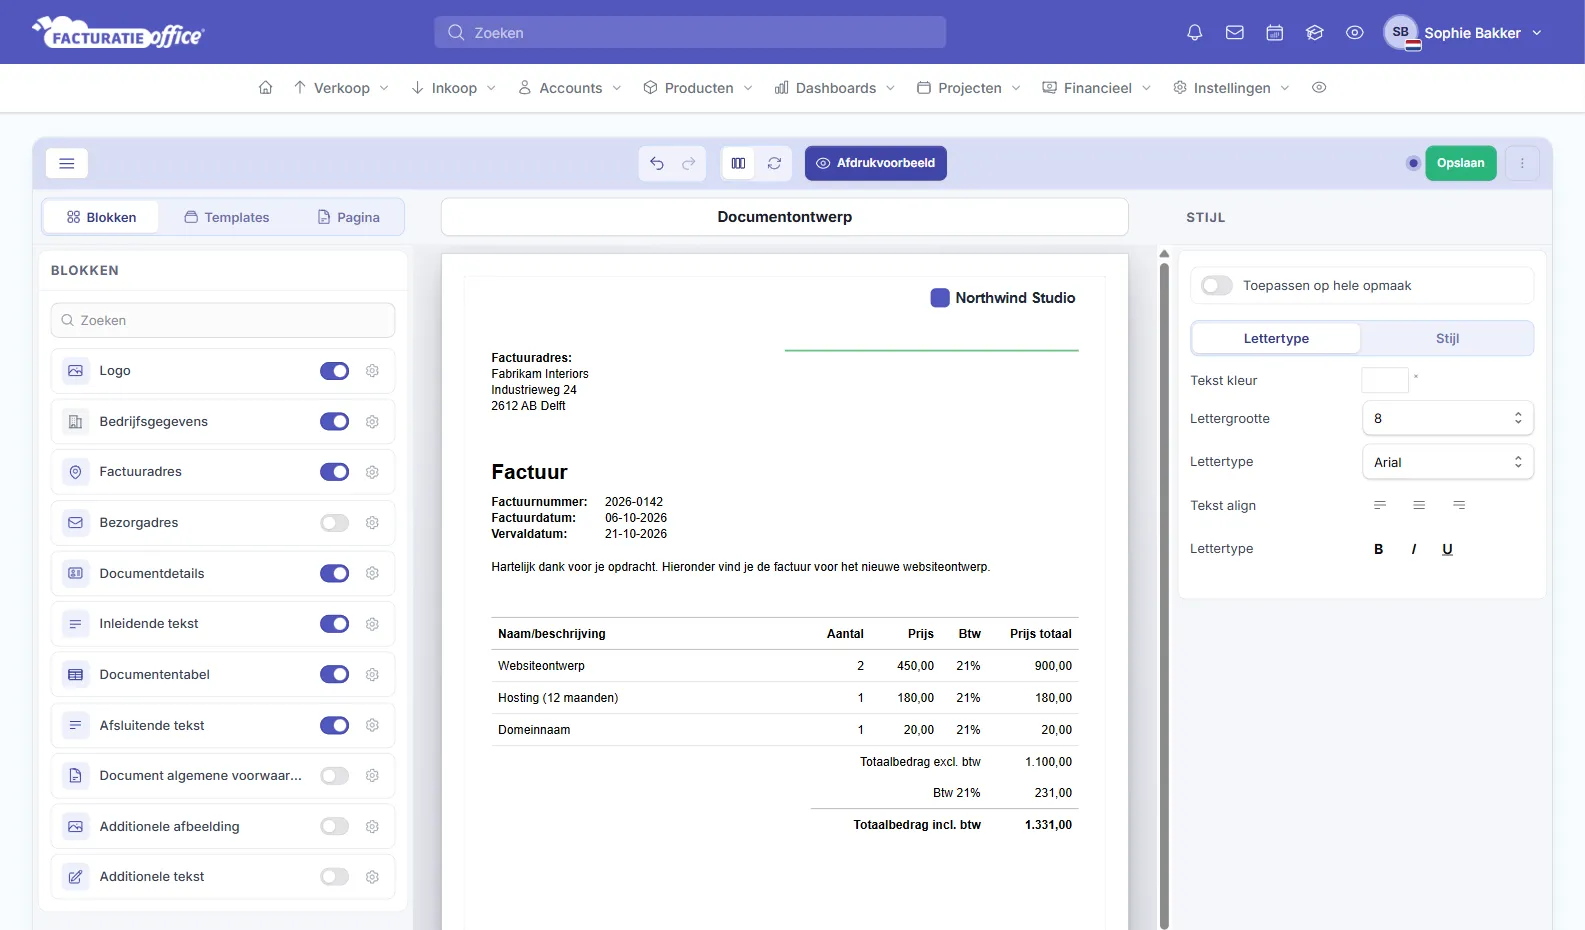Switch to the Pagina tab

coord(349,218)
